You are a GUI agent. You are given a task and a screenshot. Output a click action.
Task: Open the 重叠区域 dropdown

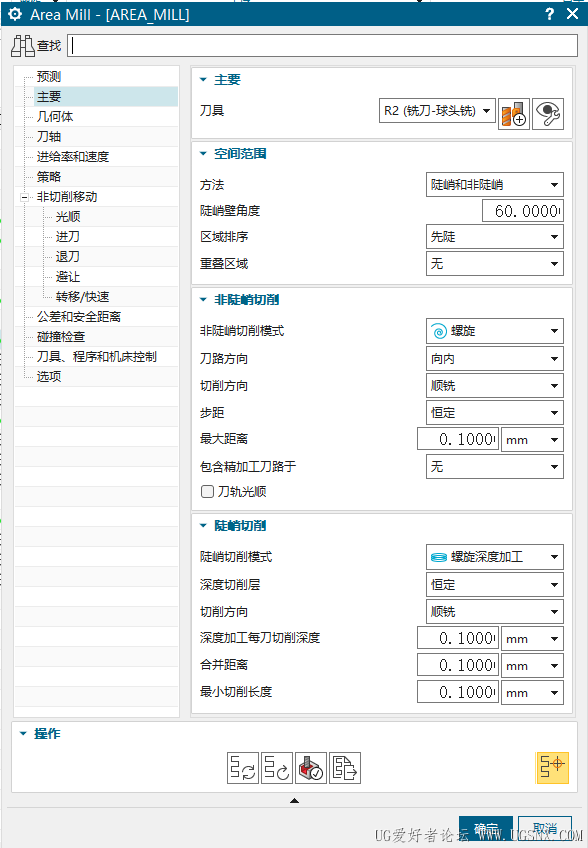tap(494, 264)
